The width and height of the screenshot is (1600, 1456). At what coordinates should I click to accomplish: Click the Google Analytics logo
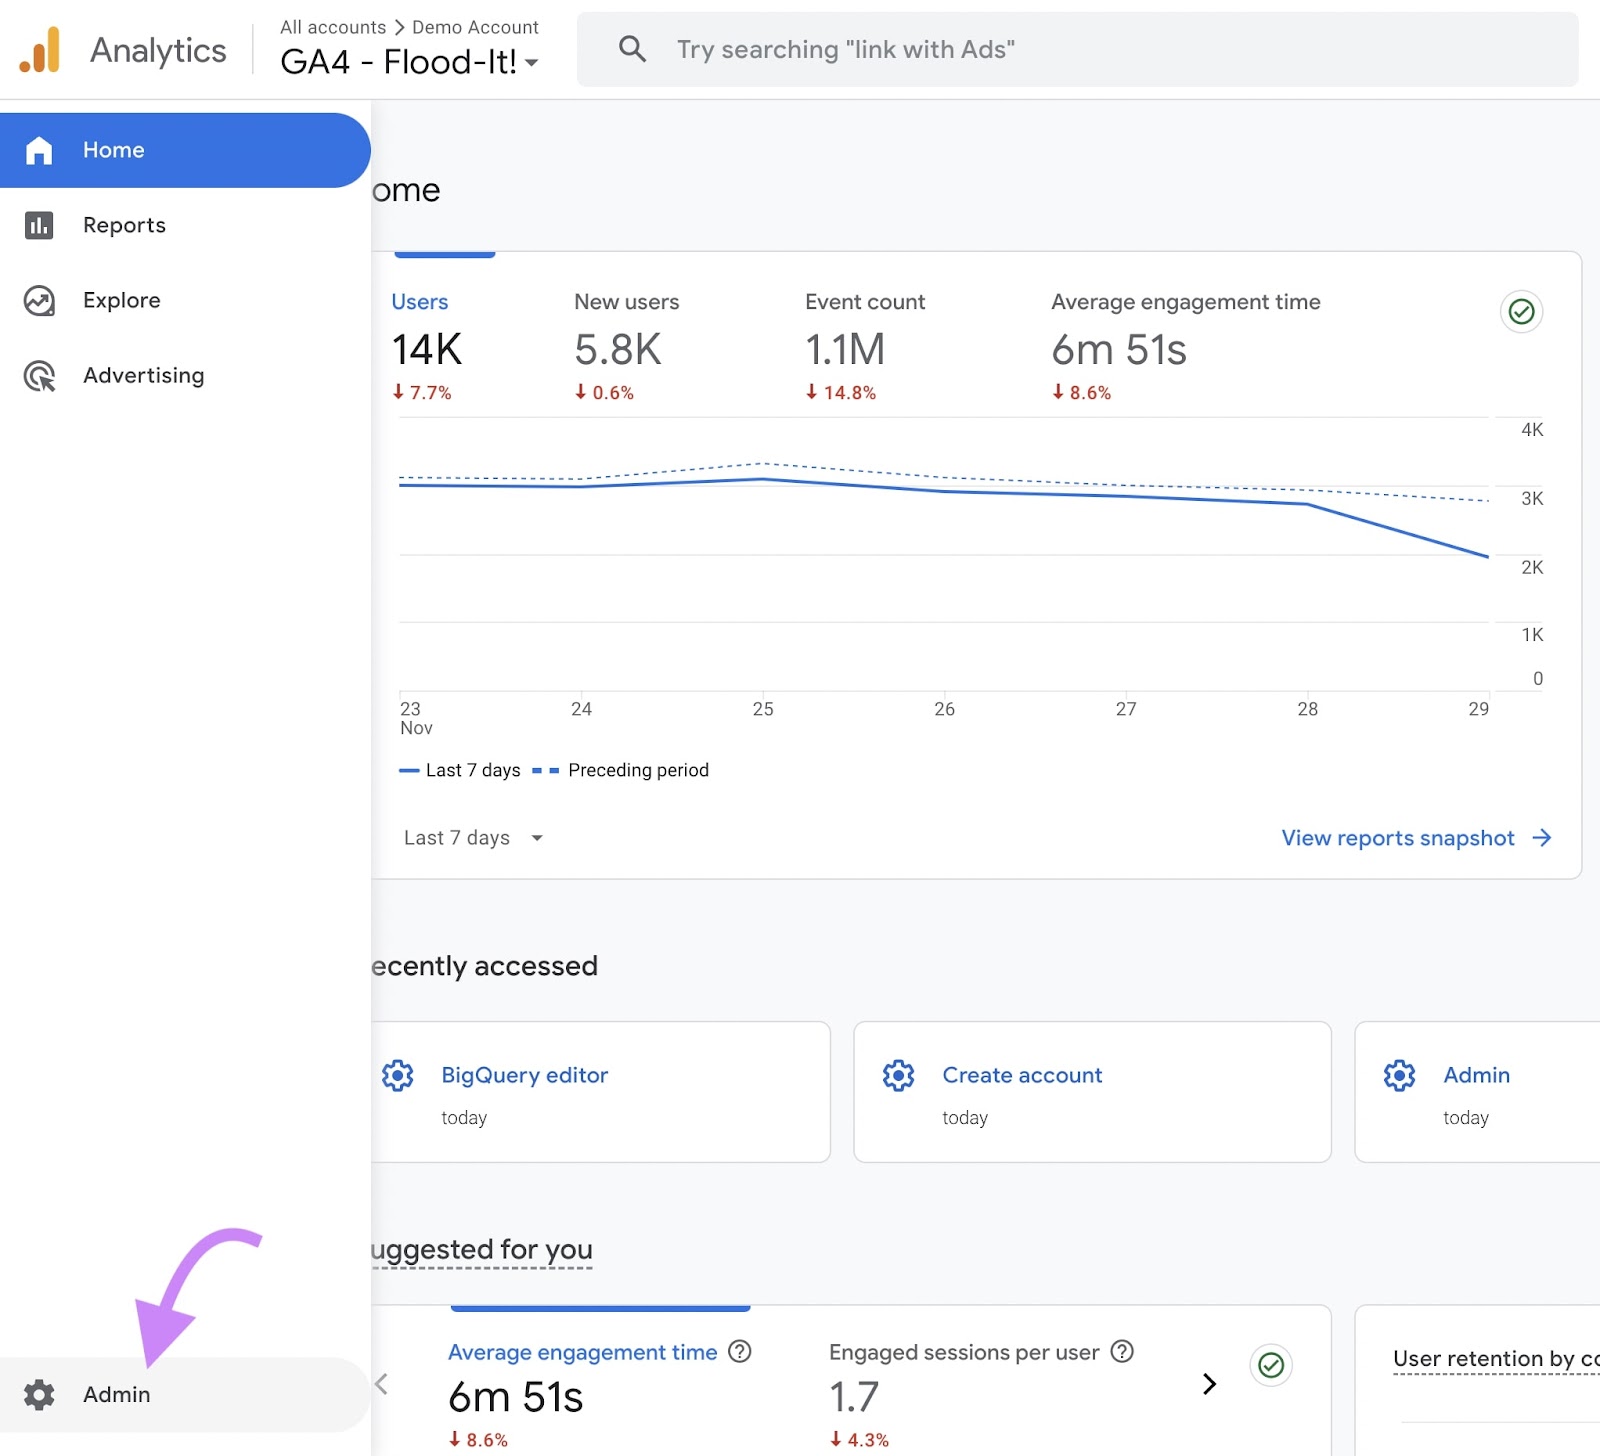[x=40, y=50]
